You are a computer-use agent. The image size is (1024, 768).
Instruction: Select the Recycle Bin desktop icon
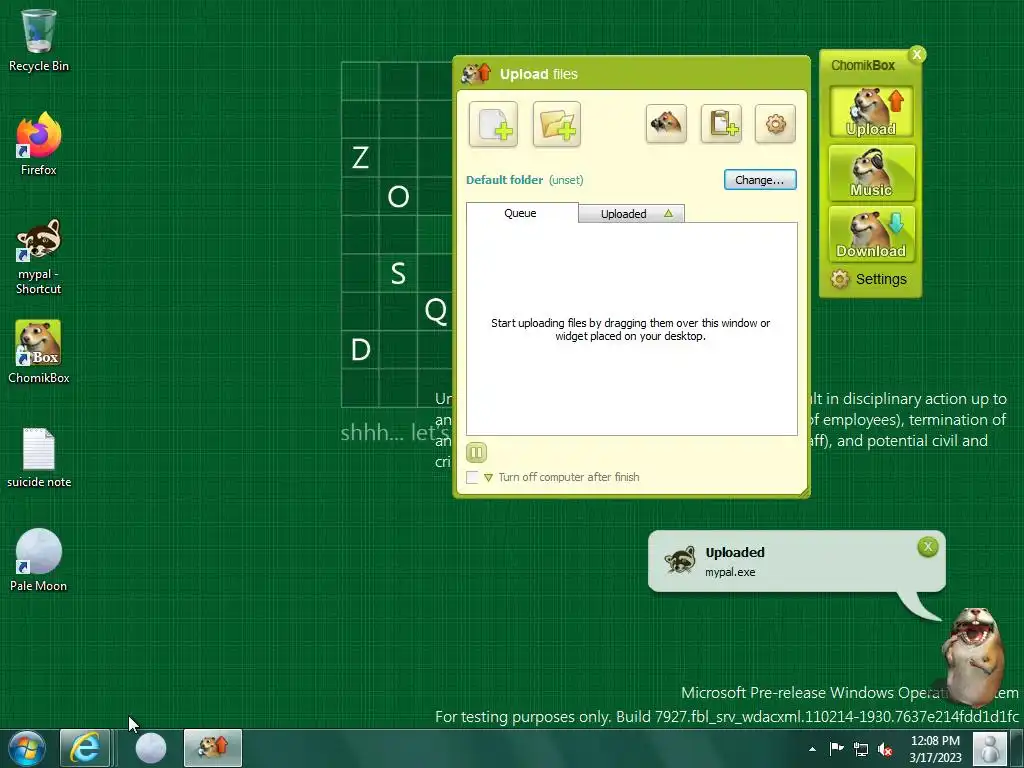39,41
